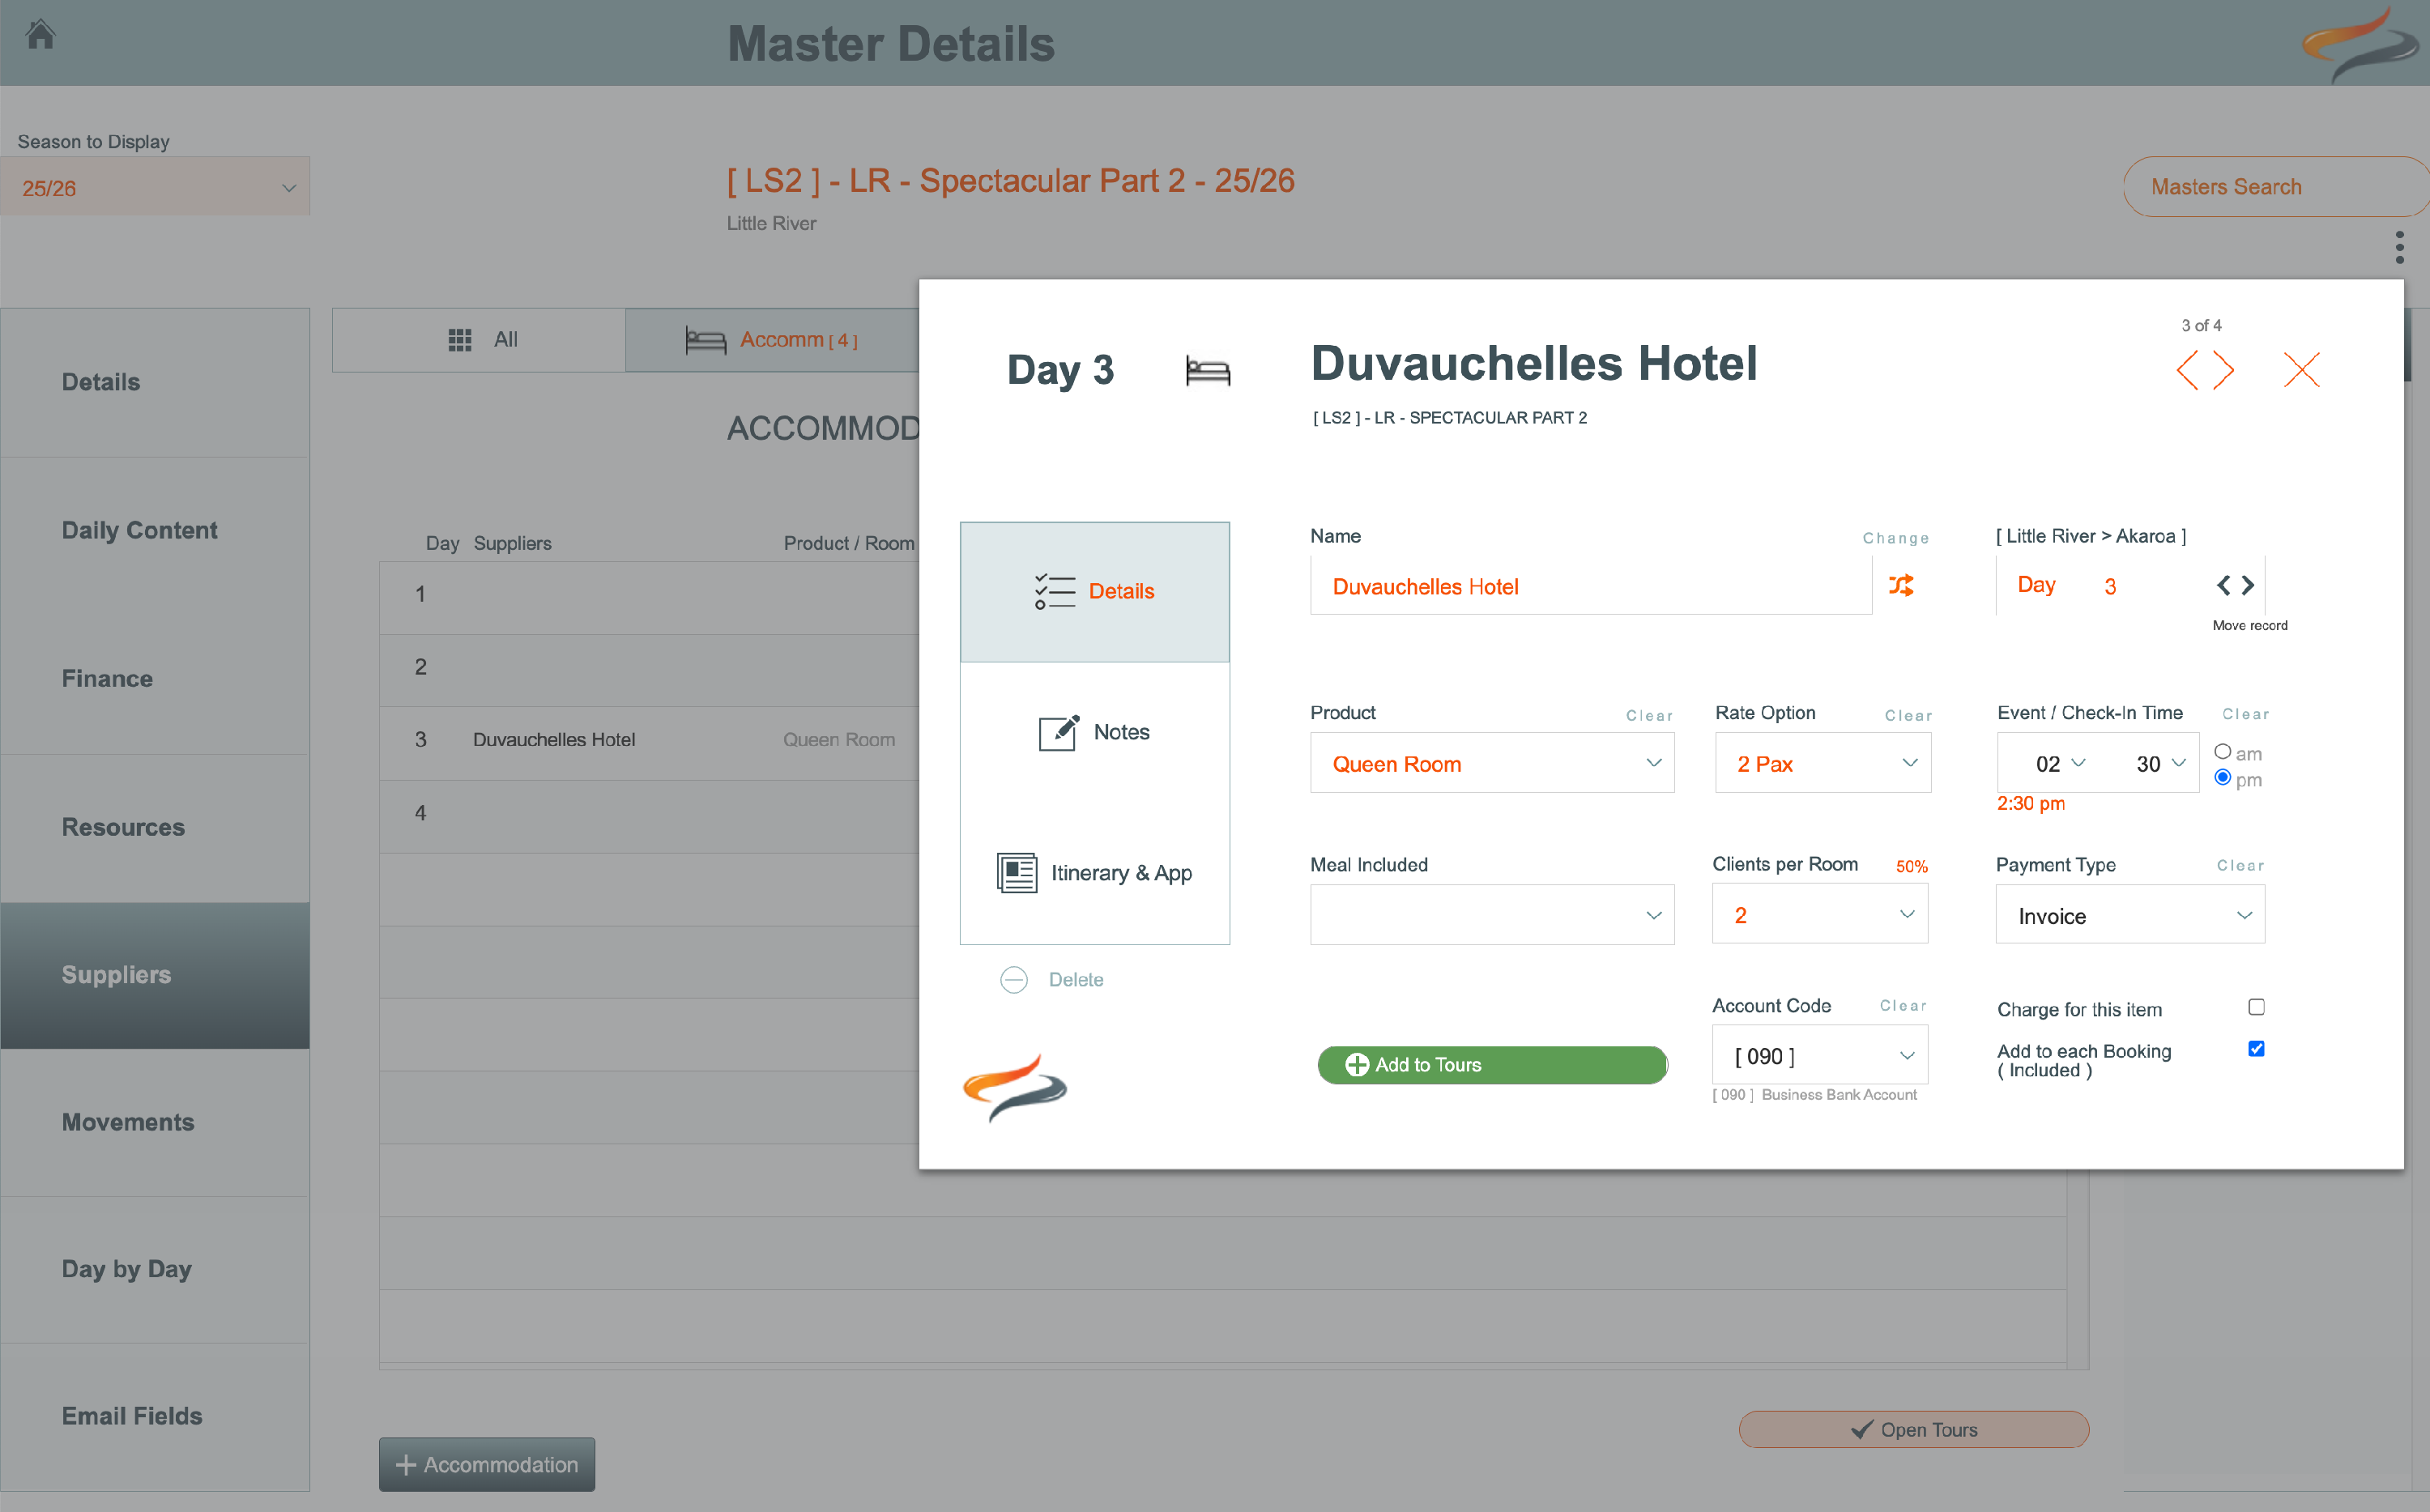Clear the Account Code field
The image size is (2430, 1512).
(1902, 1006)
